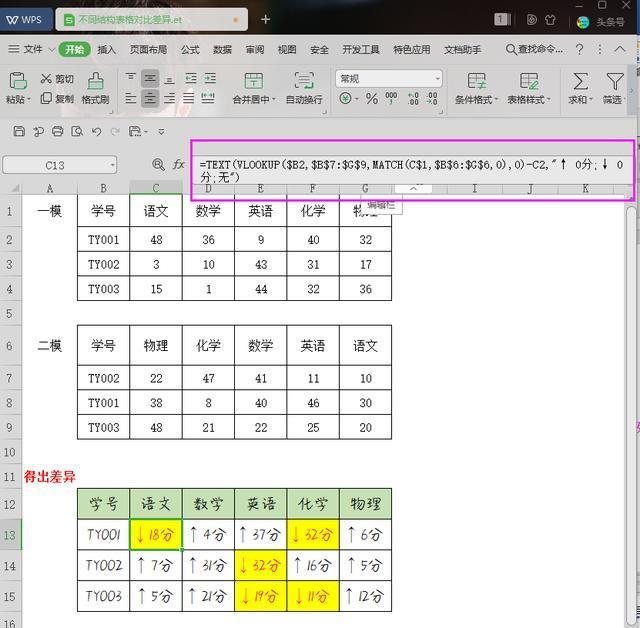
Task: Click the Undo arrow icon
Action: click(96, 131)
